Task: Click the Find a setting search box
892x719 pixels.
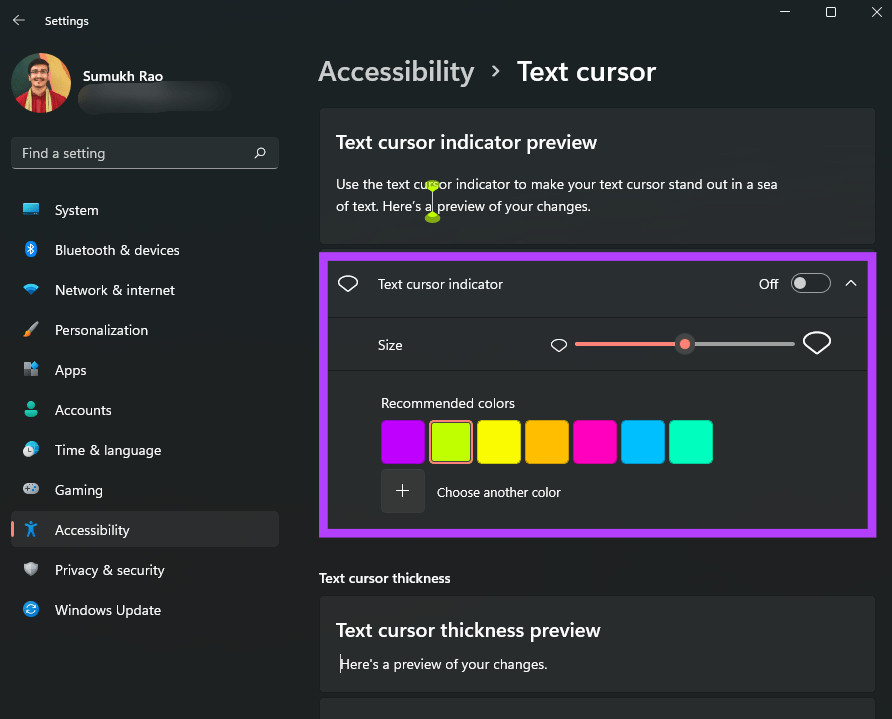Action: click(x=144, y=153)
